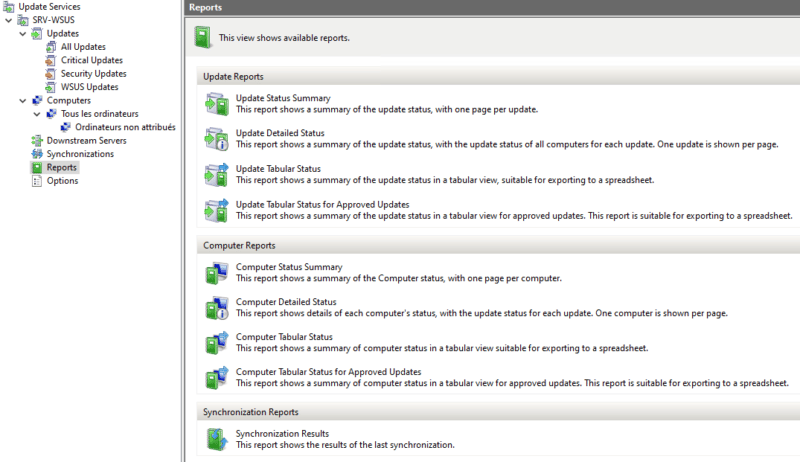Click the Downstream Servers icon

37,141
